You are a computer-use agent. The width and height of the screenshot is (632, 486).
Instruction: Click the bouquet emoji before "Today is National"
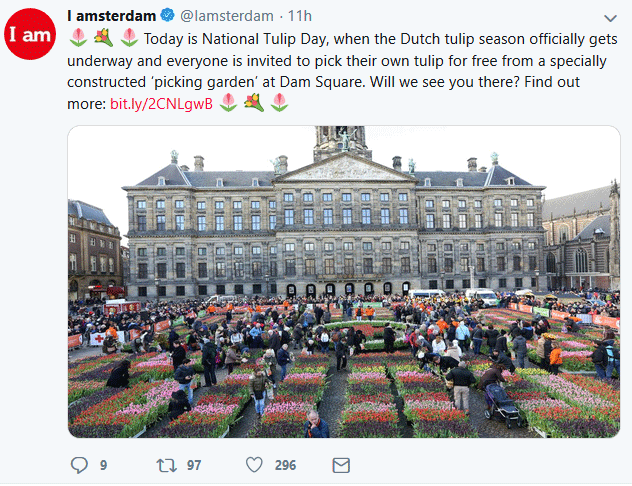coord(103,38)
